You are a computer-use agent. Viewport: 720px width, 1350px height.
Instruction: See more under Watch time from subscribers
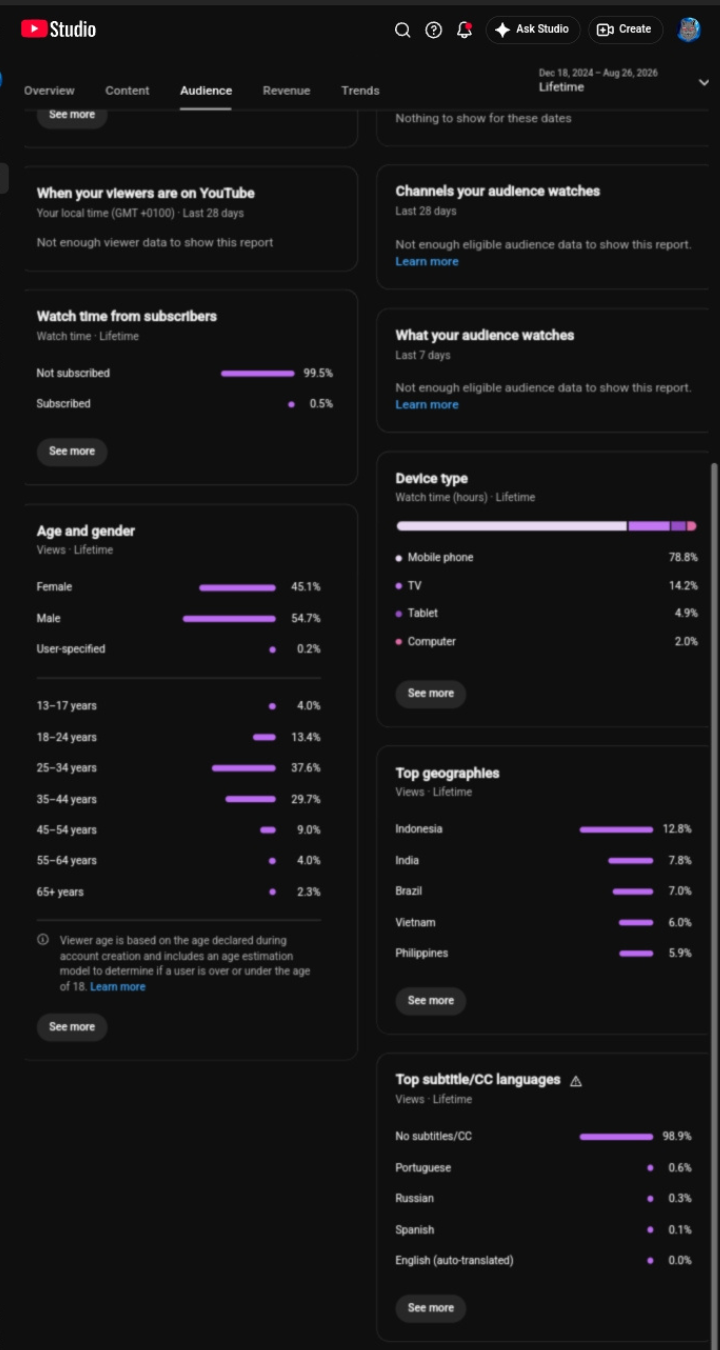(x=72, y=451)
